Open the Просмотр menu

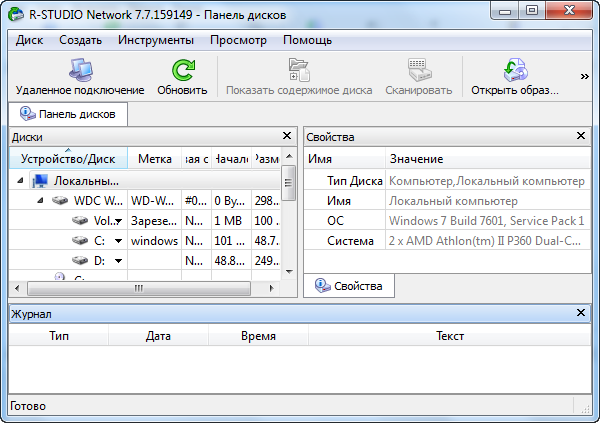238,40
